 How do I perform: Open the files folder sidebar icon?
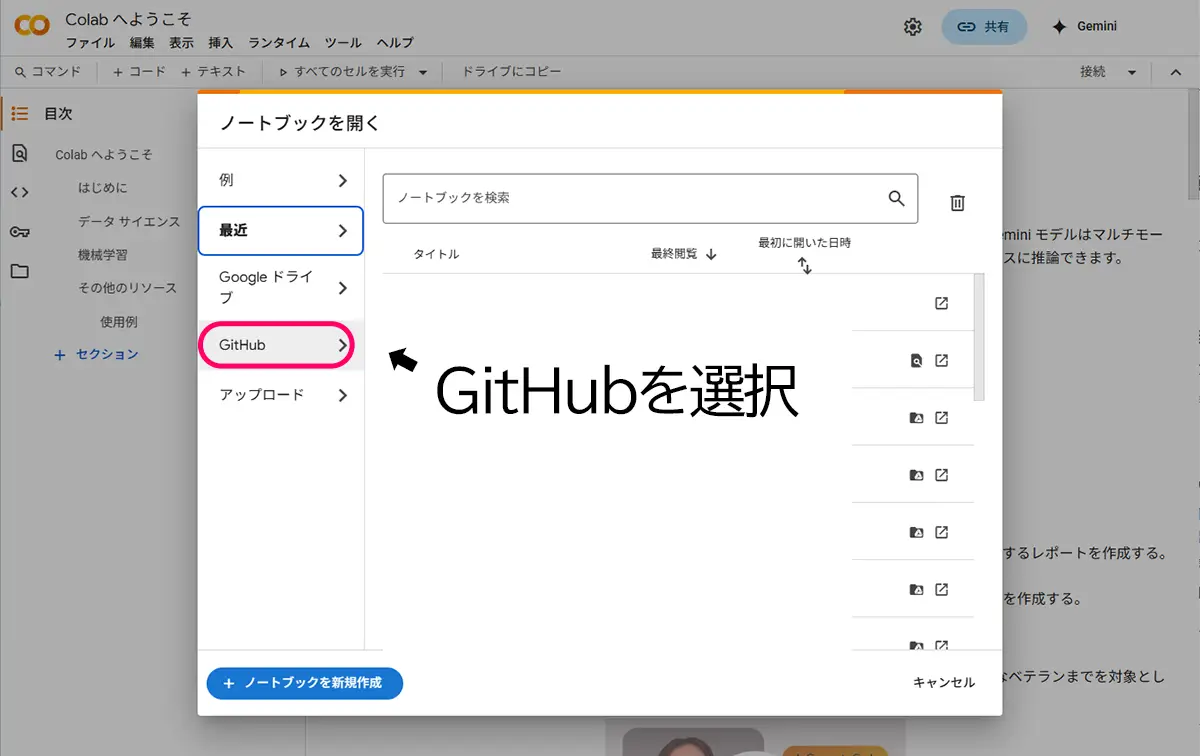(19, 271)
